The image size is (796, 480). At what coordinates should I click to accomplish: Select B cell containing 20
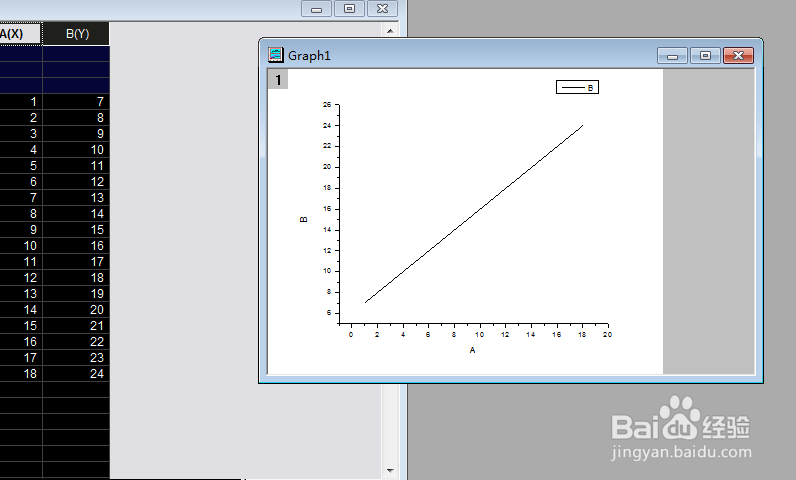coord(76,310)
